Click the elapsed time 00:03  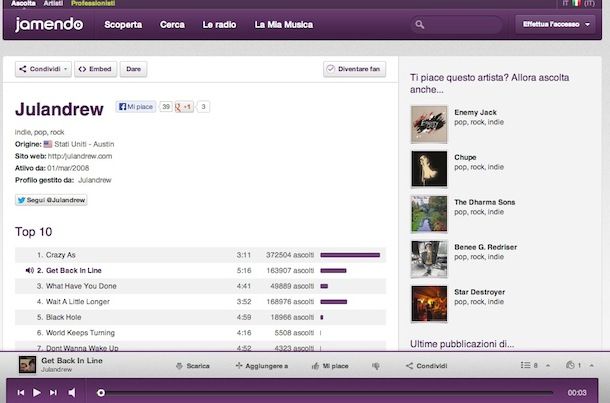pyautogui.click(x=577, y=392)
